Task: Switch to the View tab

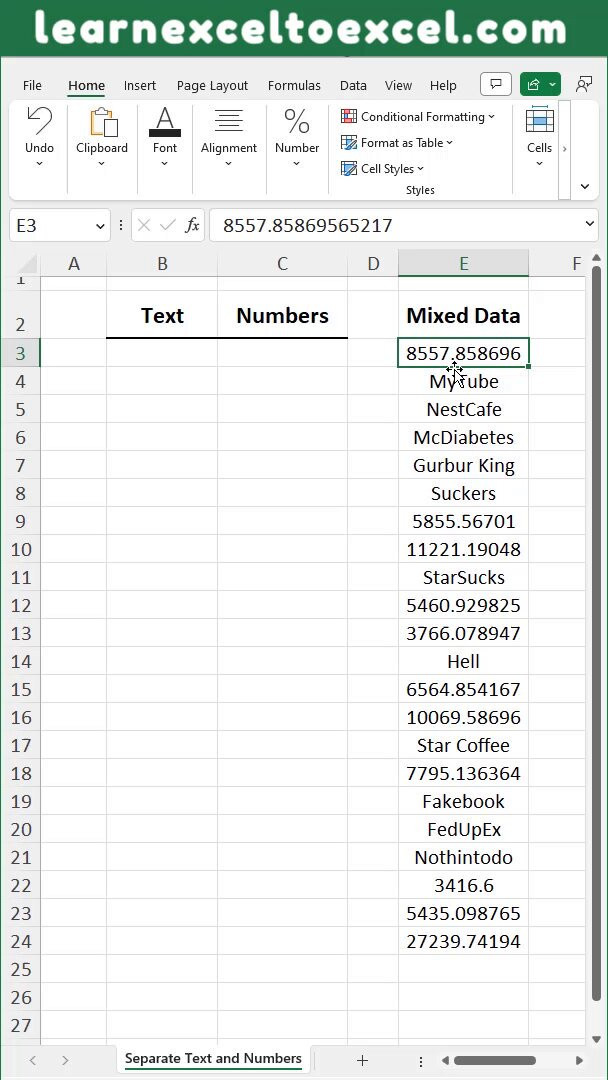Action: click(x=398, y=85)
